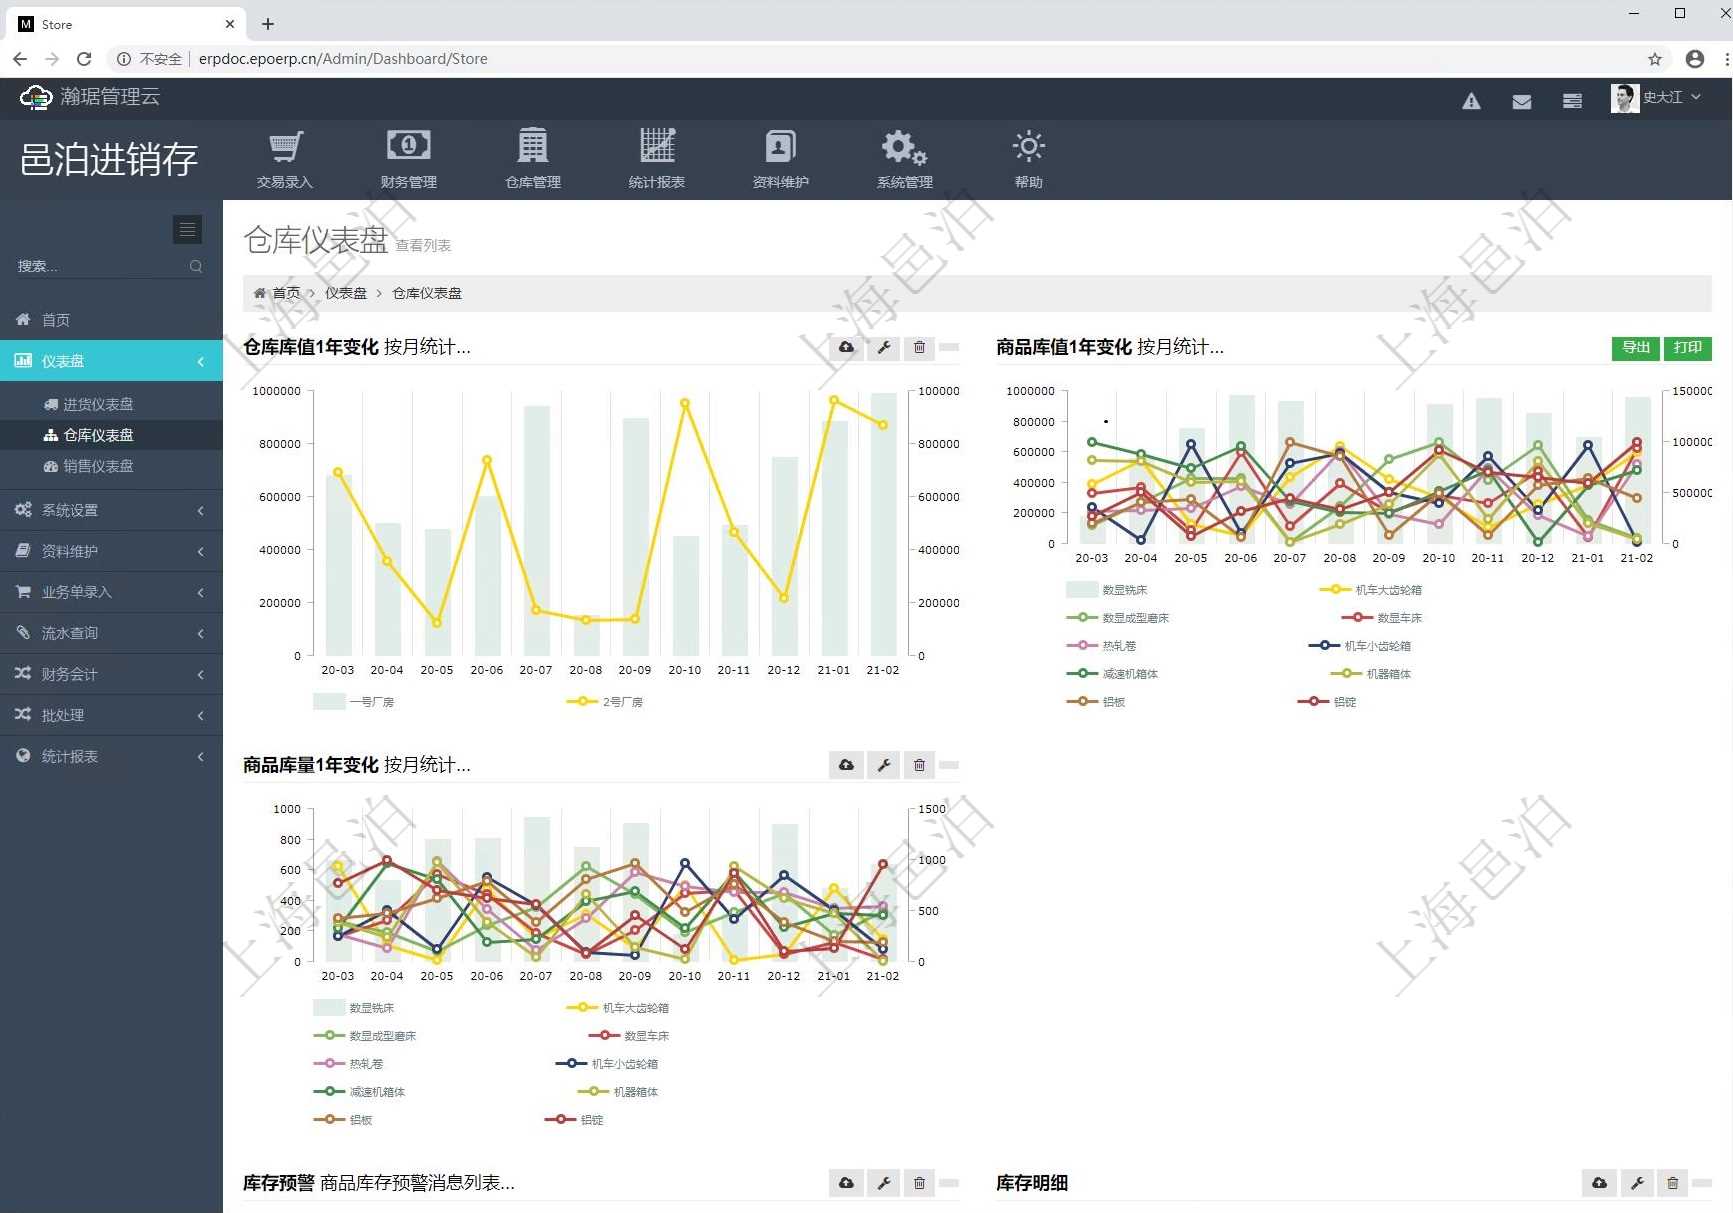This screenshot has width=1733, height=1213.
Task: Click wrench settings icon for 仓库库值1年变化
Action: tap(884, 347)
